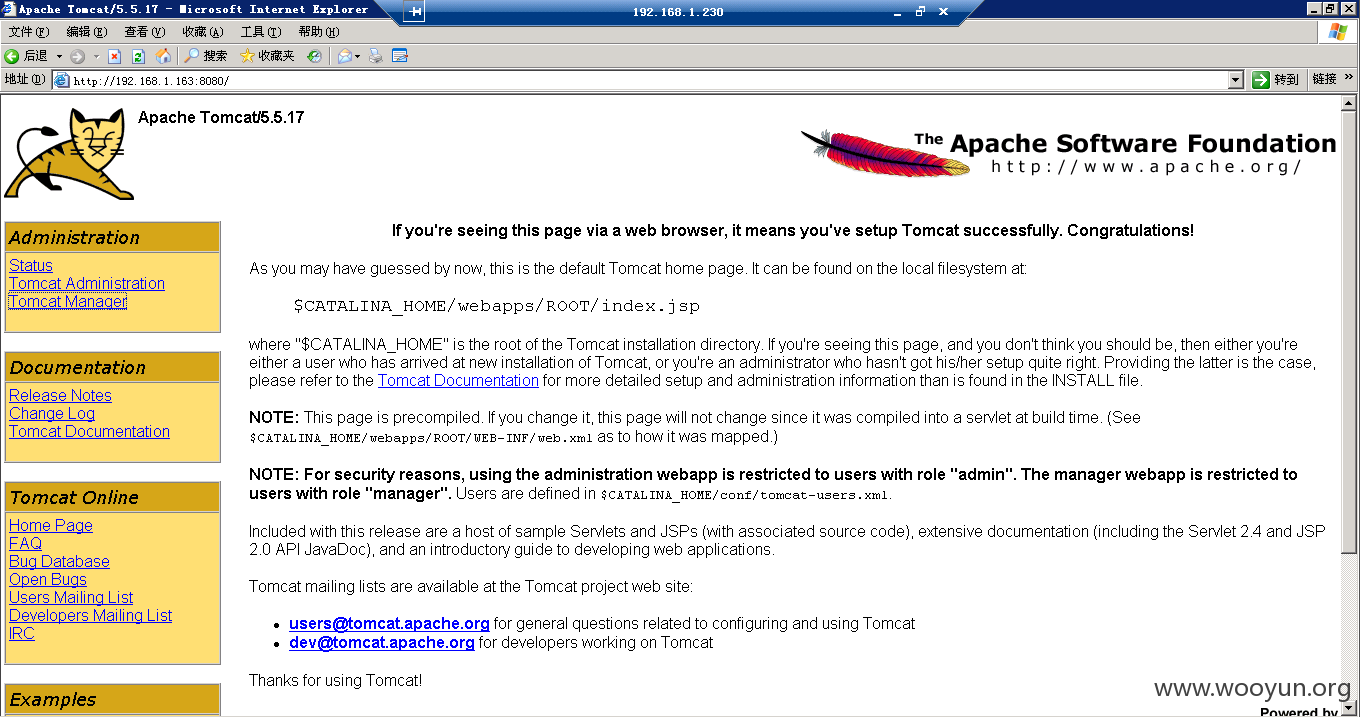
Task: Click the http://www.apache.org/ text in banner
Action: click(1146, 167)
